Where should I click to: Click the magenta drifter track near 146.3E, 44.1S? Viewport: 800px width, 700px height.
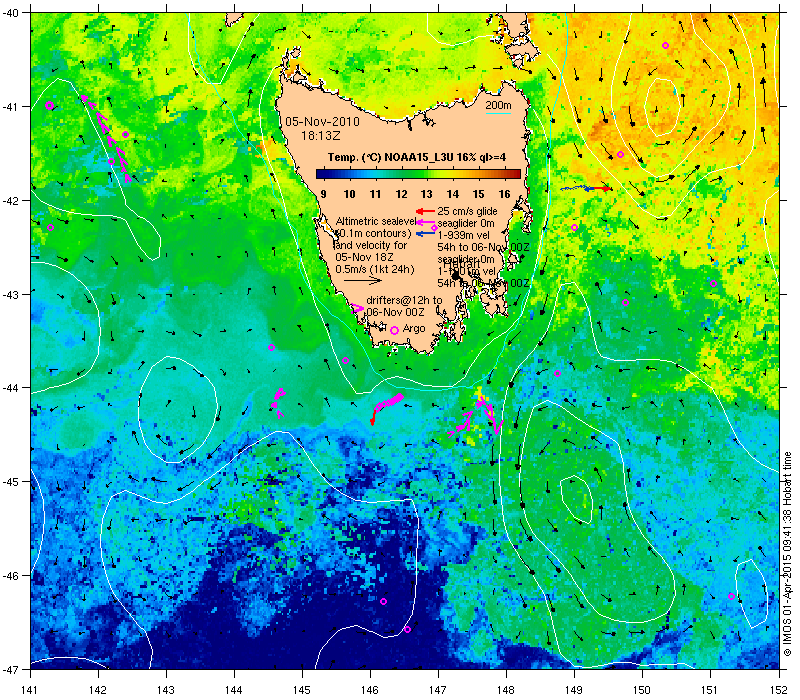coord(389,402)
